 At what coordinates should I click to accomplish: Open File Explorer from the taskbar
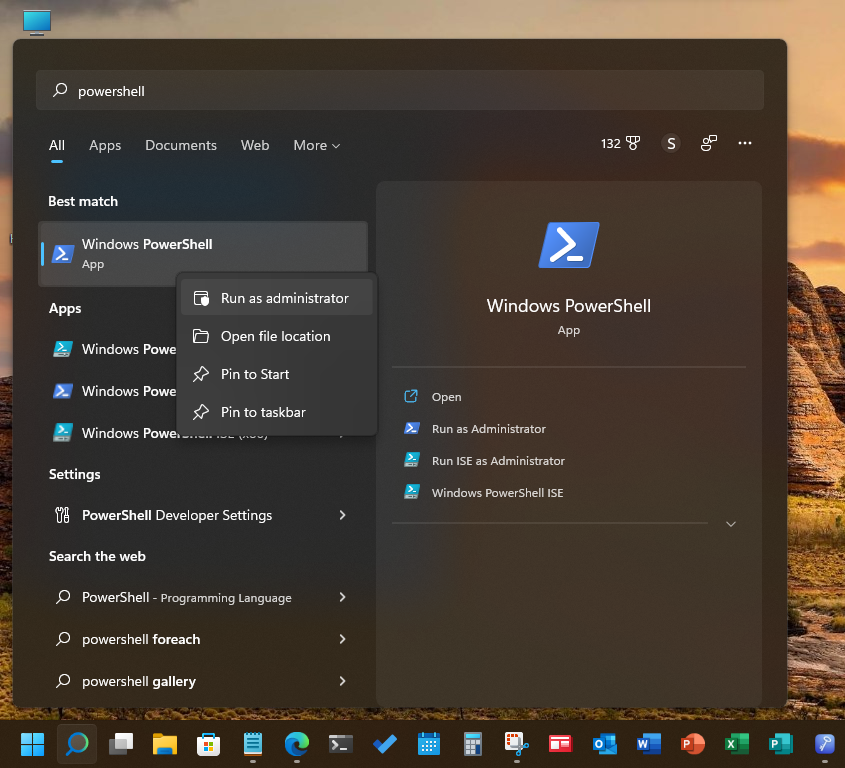pyautogui.click(x=165, y=744)
